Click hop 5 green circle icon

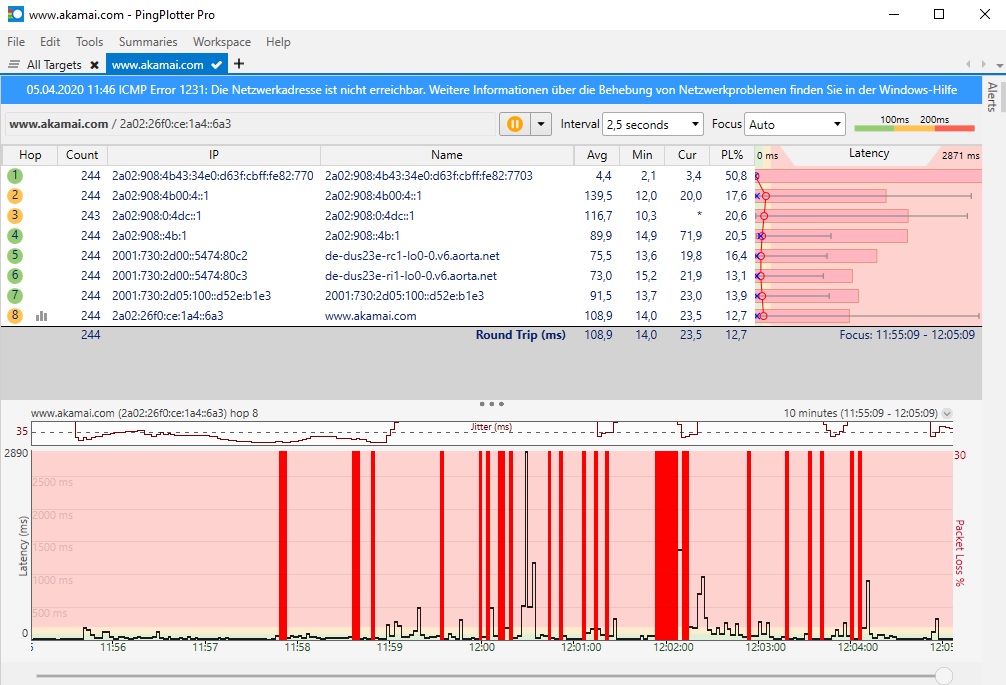[15, 255]
